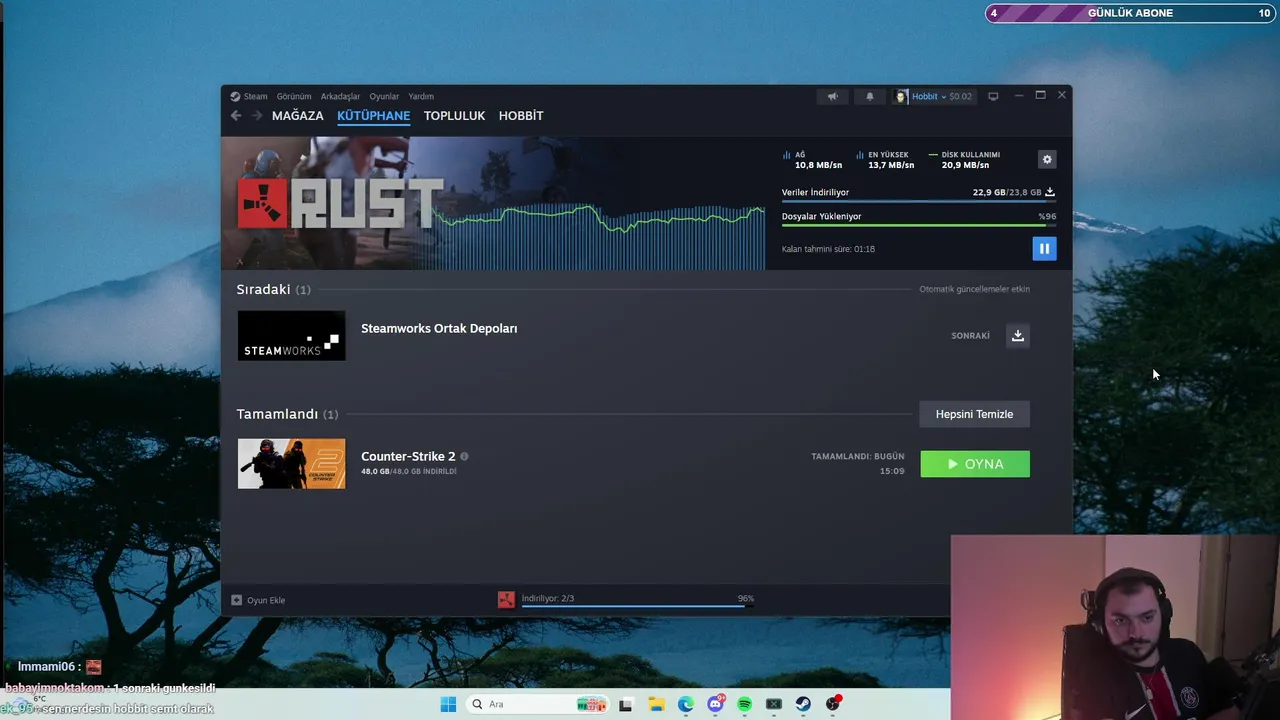
Task: Select Steamworks Ortak Depoları title
Action: point(439,328)
